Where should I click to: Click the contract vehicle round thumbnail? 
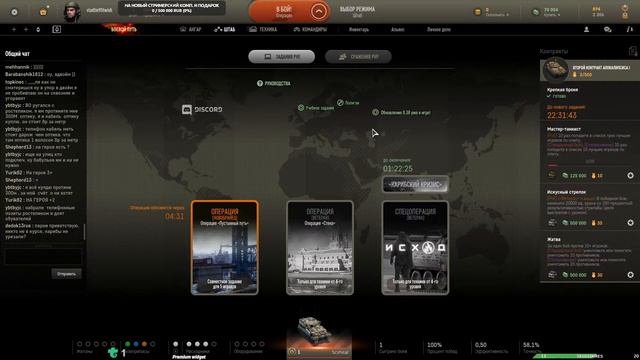pyautogui.click(x=555, y=69)
